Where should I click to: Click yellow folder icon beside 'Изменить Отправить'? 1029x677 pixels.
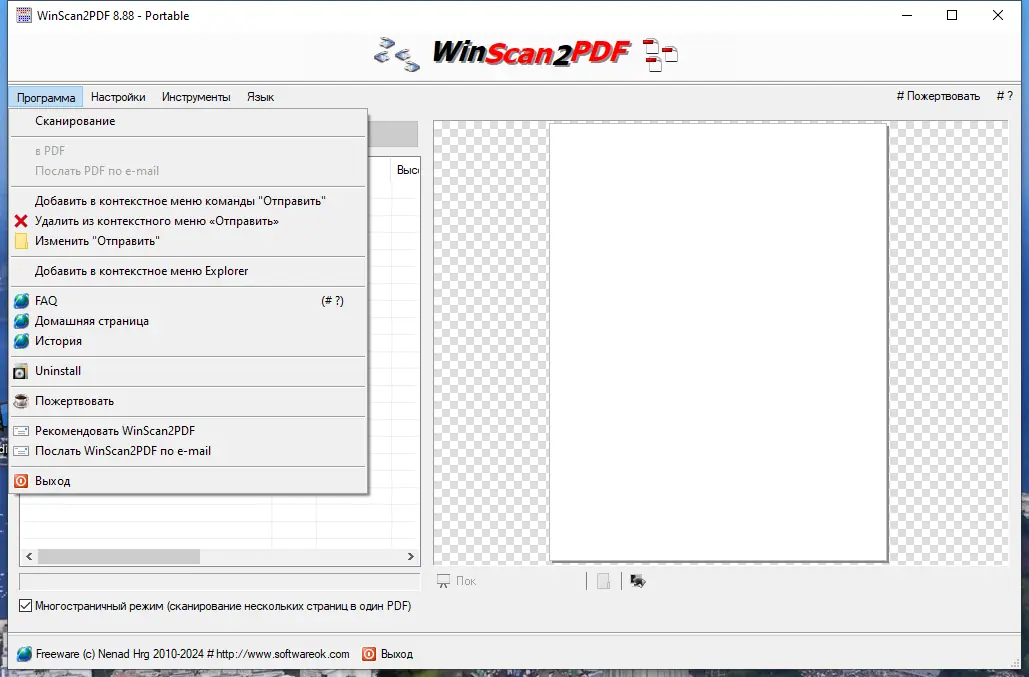click(x=21, y=241)
